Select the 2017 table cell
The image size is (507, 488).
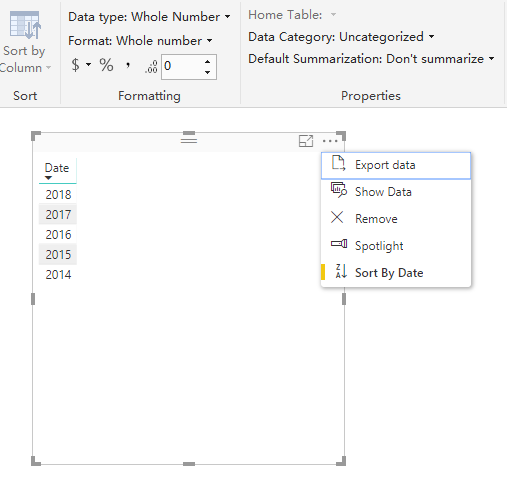pyautogui.click(x=58, y=215)
